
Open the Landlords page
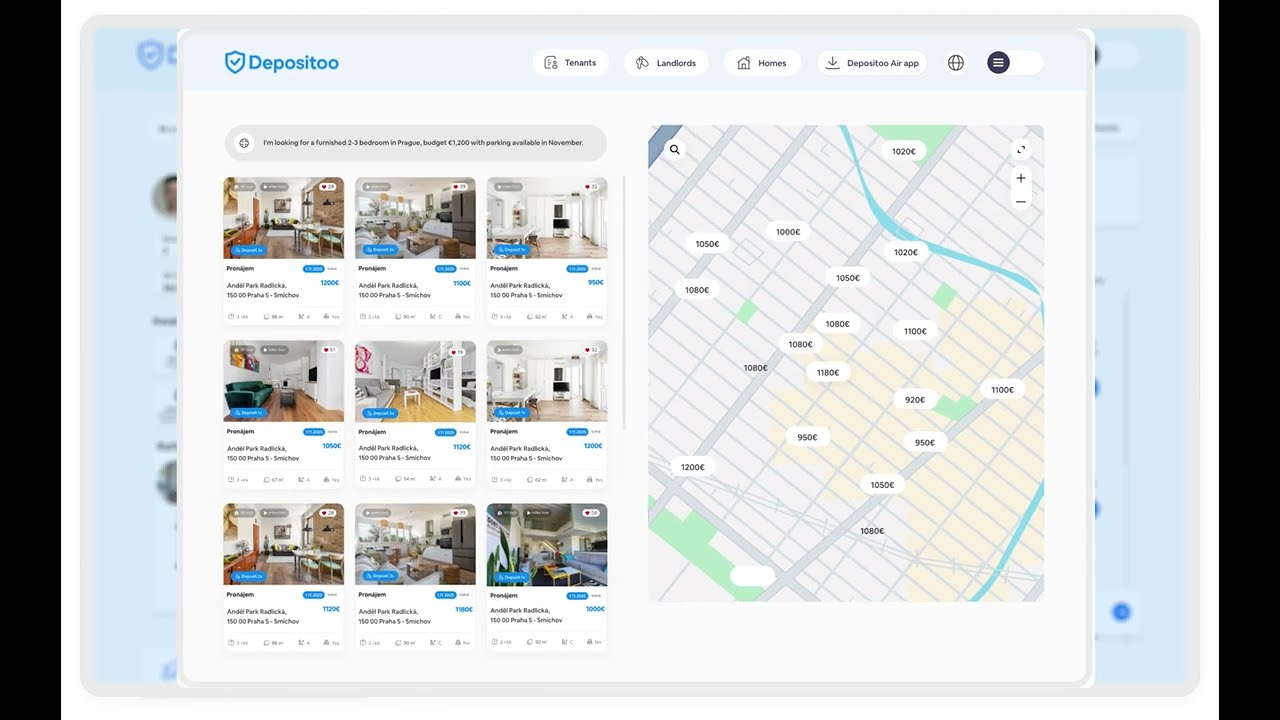[666, 63]
